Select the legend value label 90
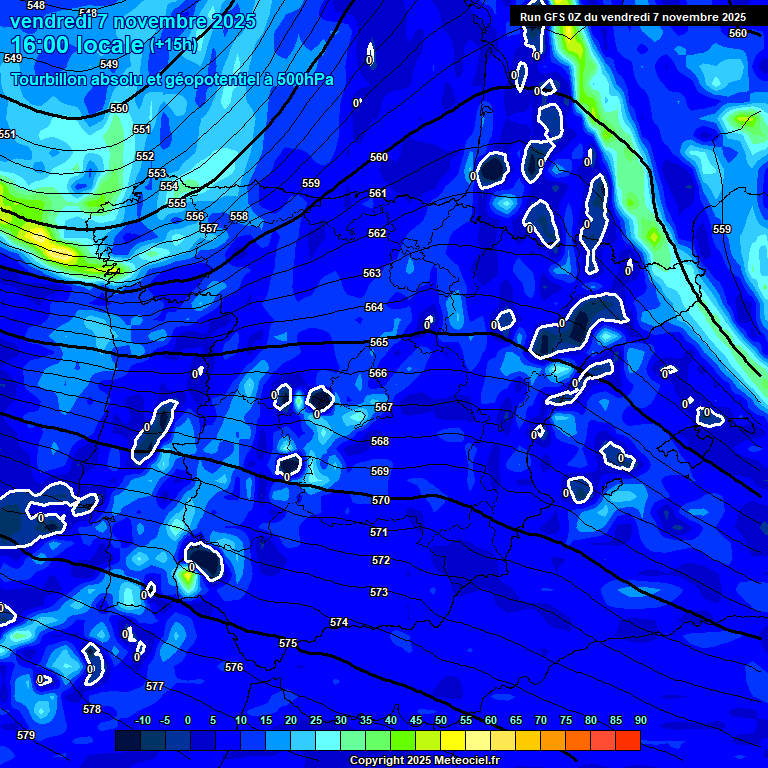The image size is (768, 768). coord(640,720)
